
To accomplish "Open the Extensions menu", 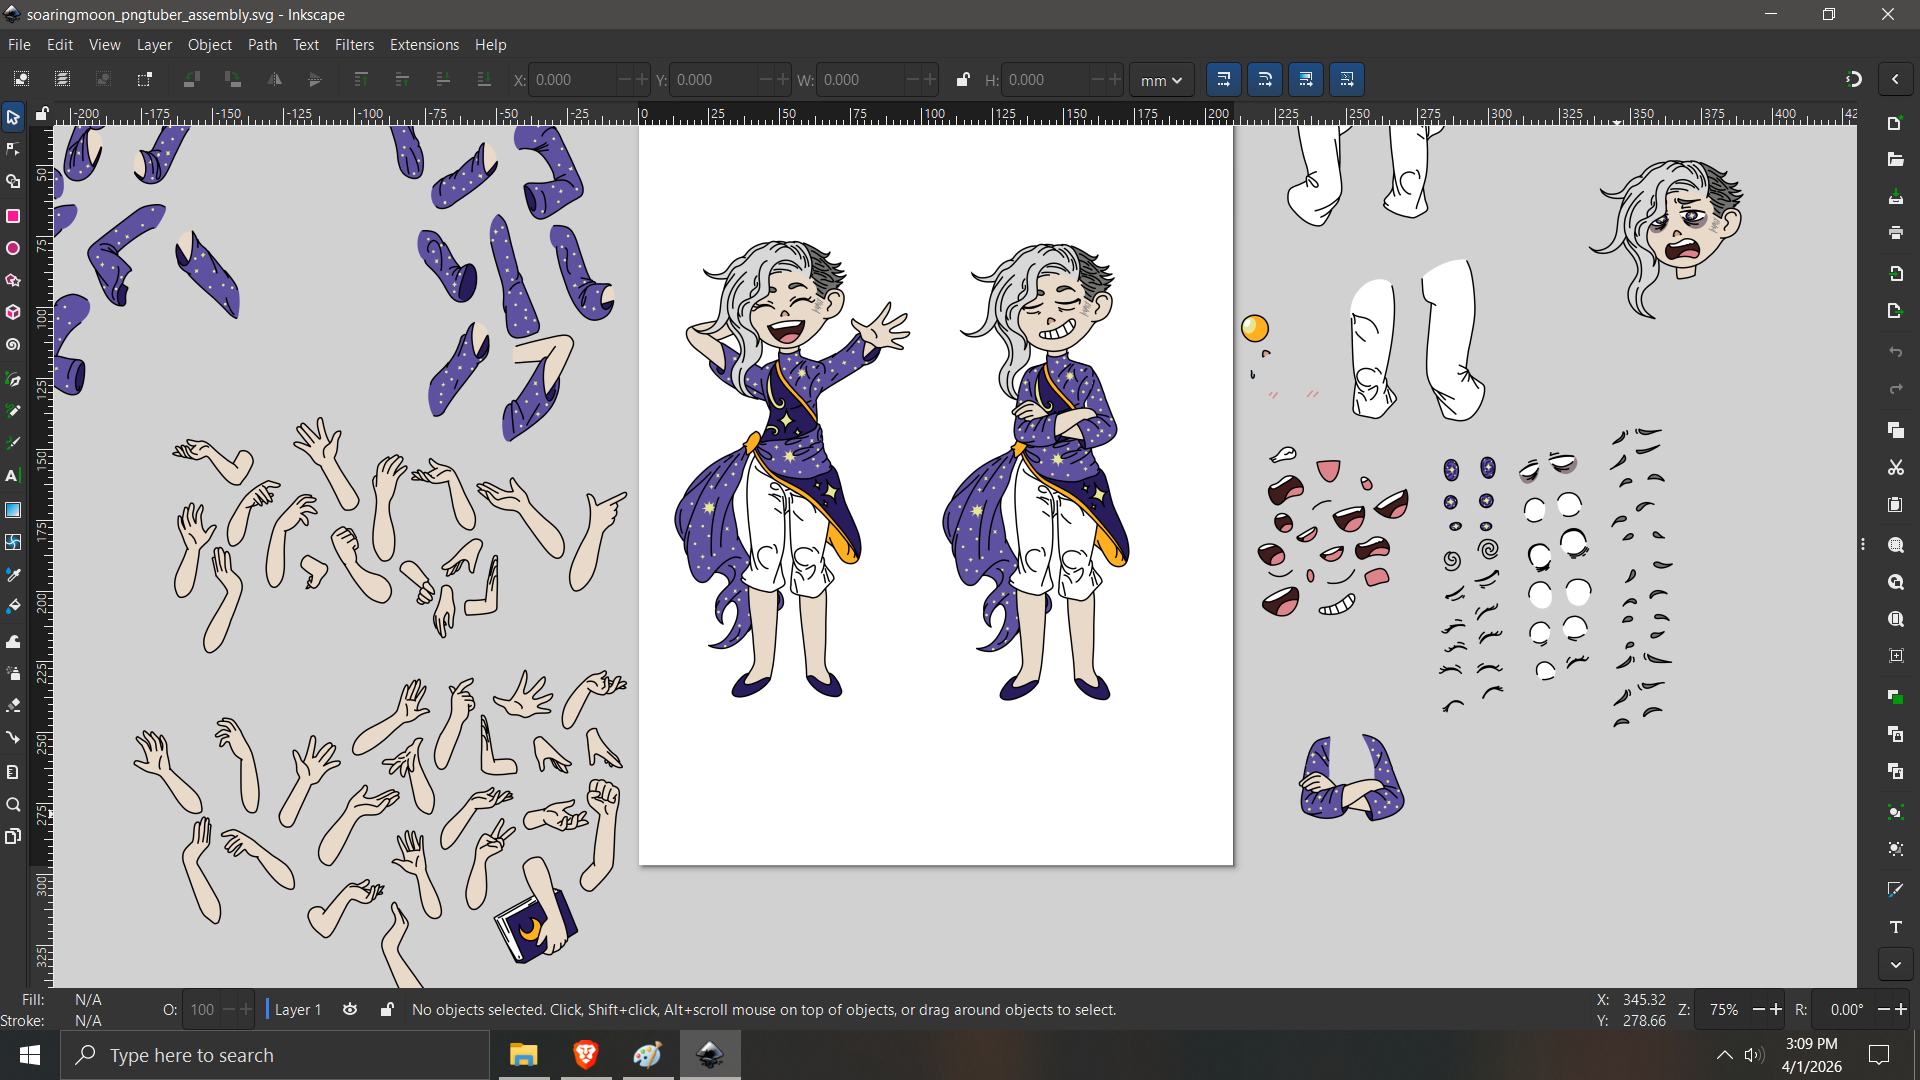I will point(424,45).
